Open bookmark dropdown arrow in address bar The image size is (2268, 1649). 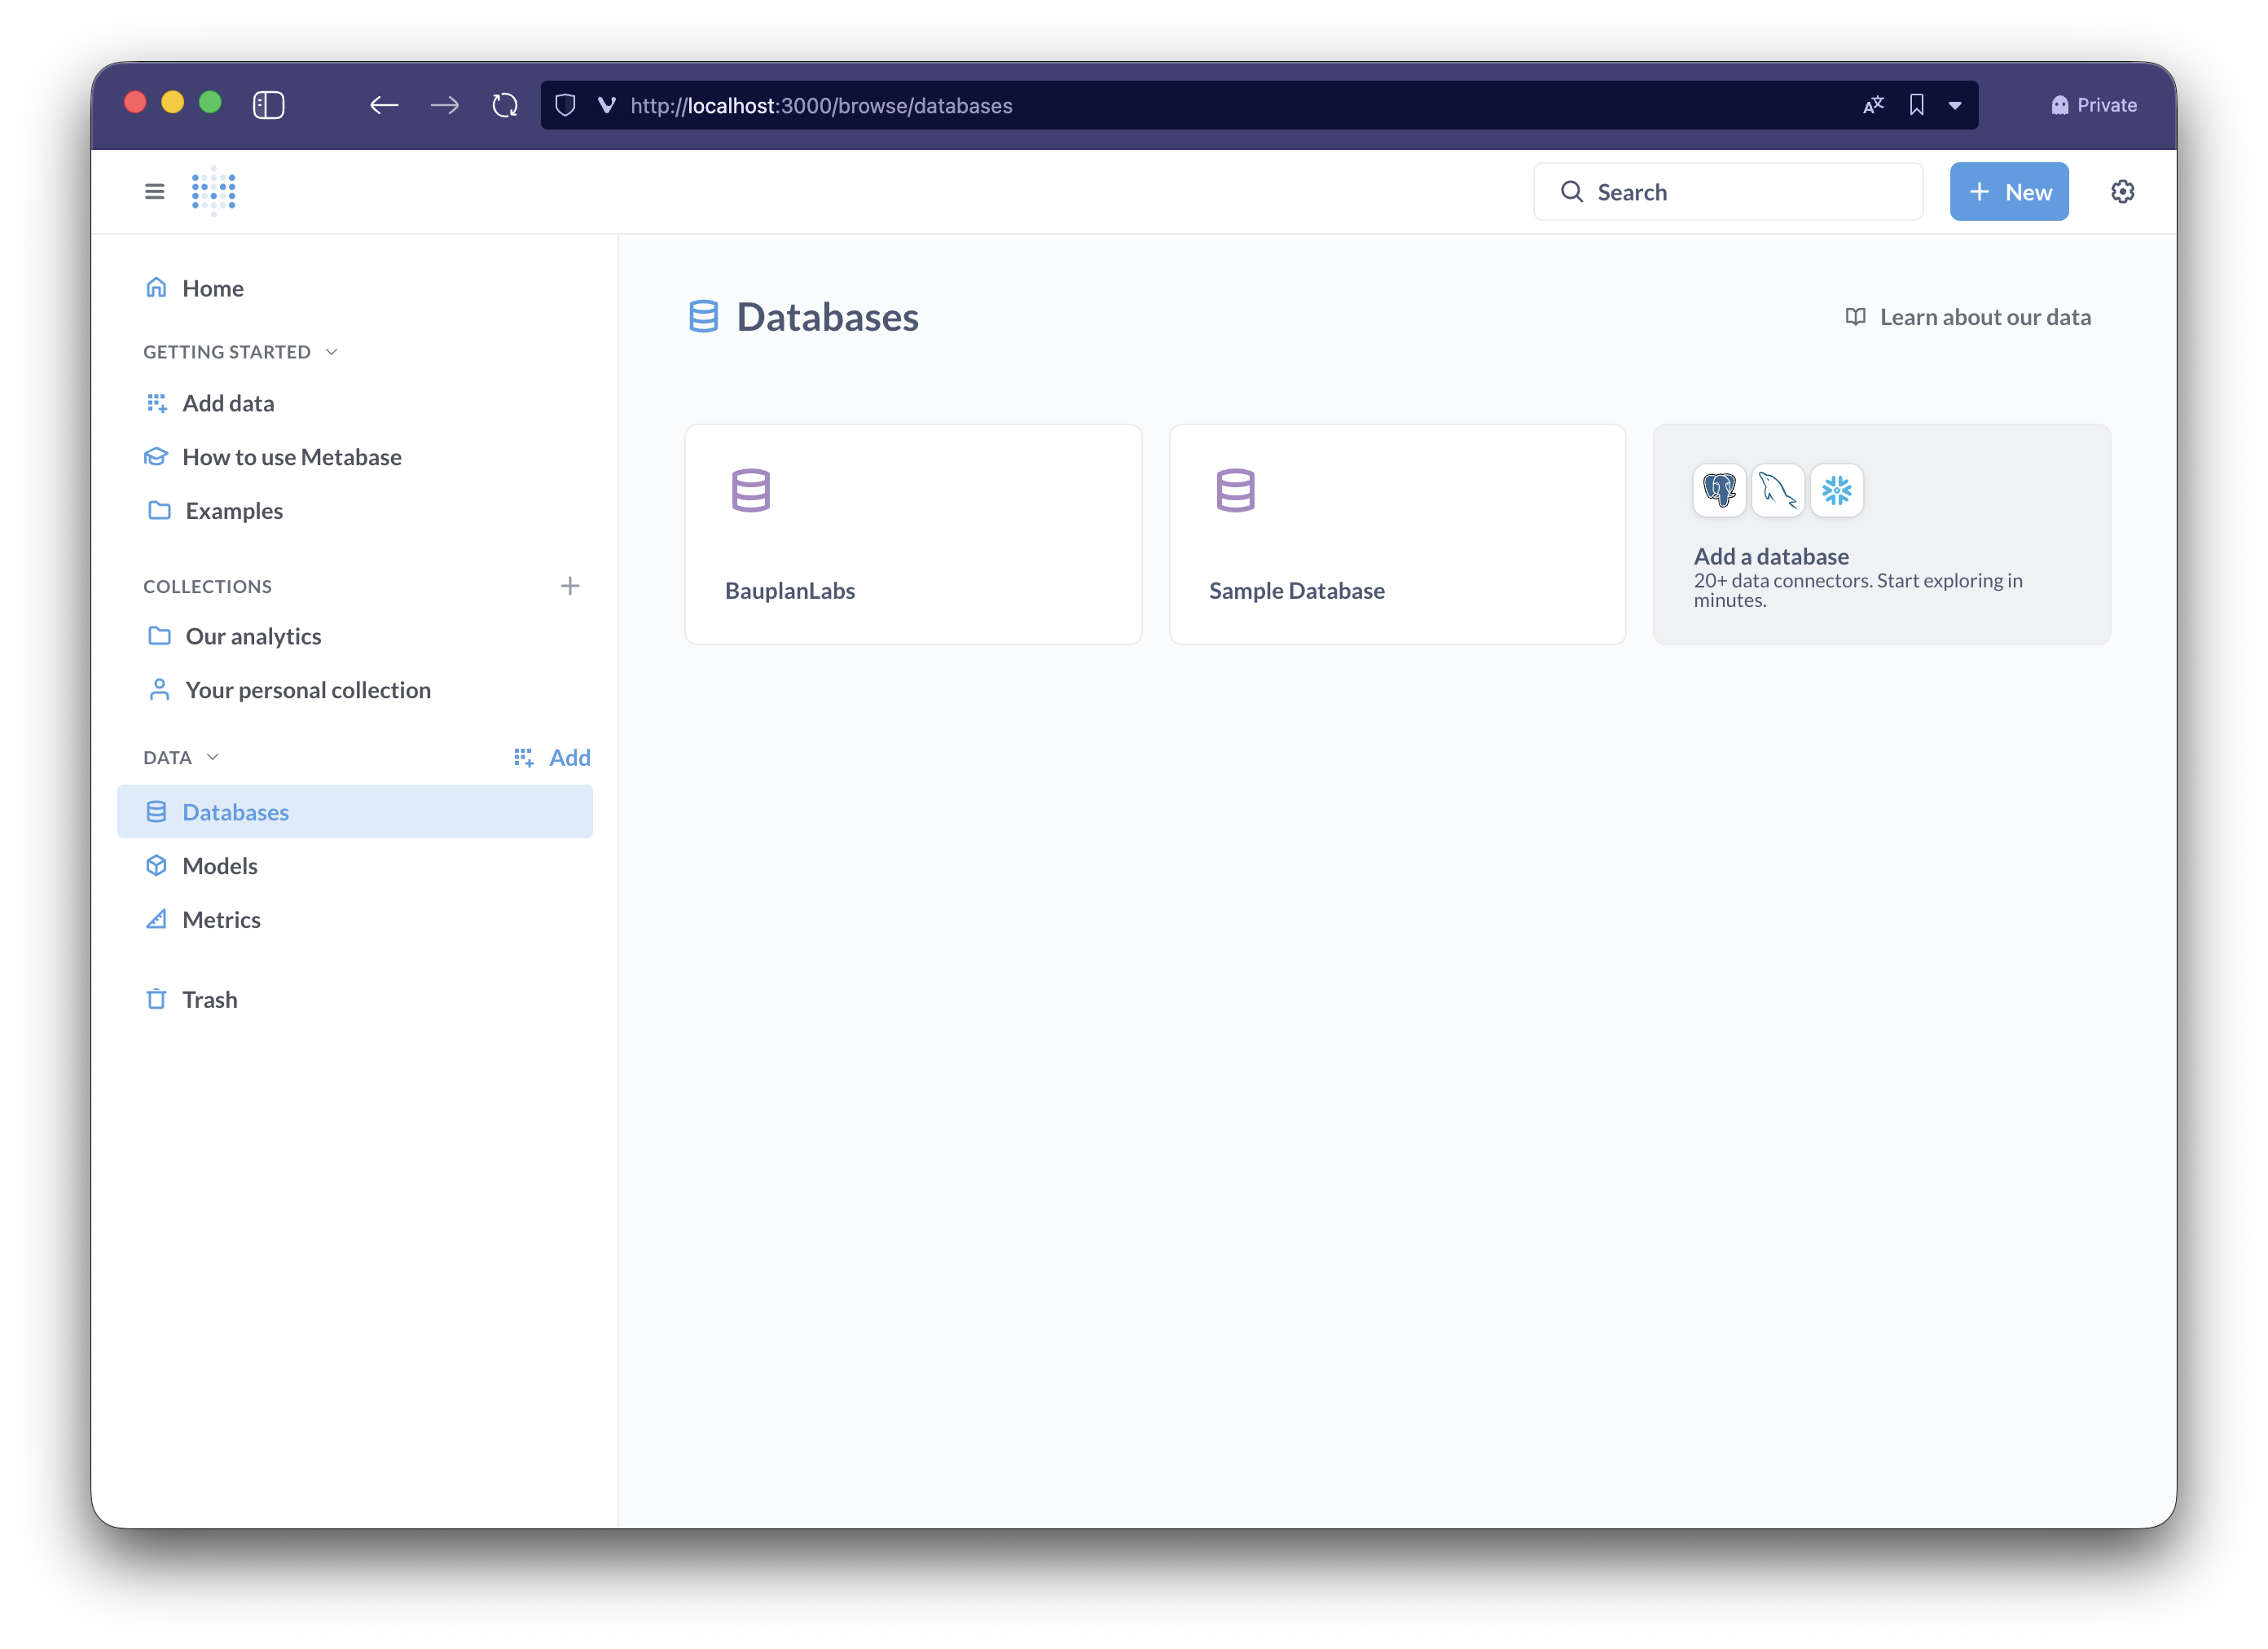[x=1955, y=105]
